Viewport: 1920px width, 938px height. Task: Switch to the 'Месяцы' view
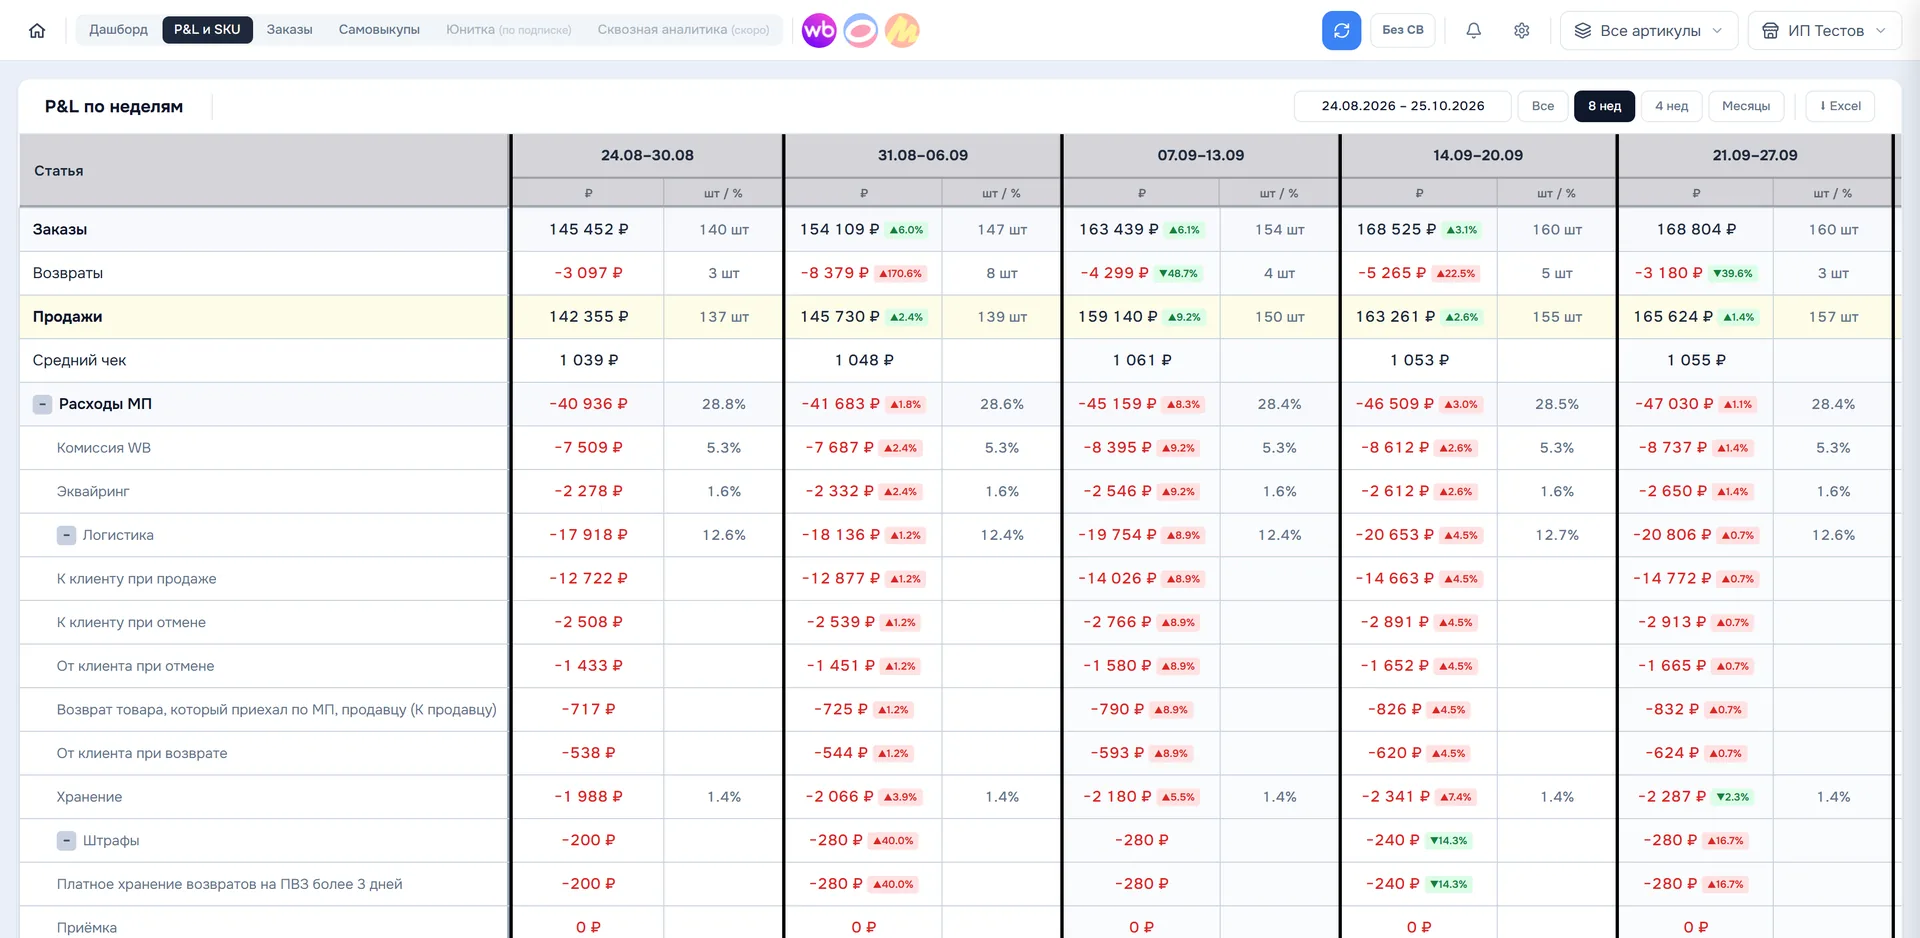tap(1746, 106)
